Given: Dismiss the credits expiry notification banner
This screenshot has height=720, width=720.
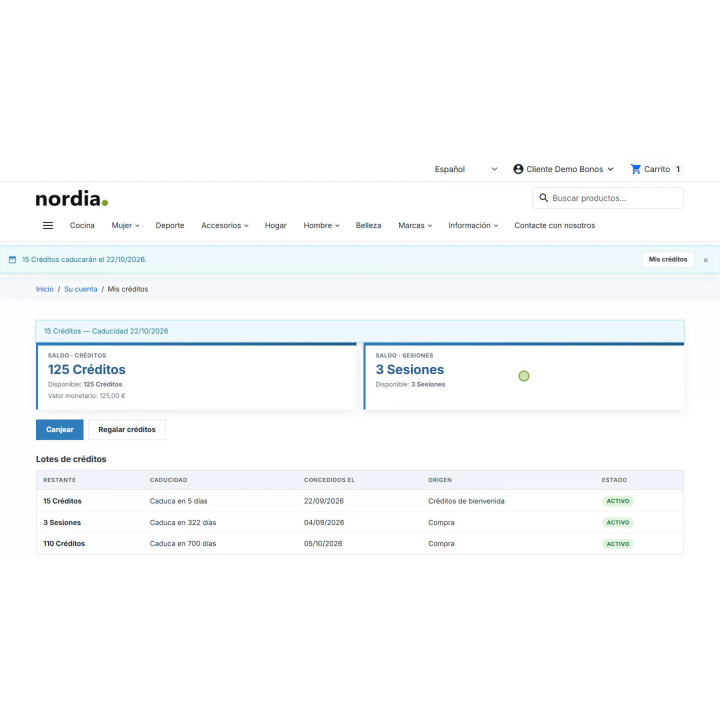Looking at the screenshot, I should 705,260.
